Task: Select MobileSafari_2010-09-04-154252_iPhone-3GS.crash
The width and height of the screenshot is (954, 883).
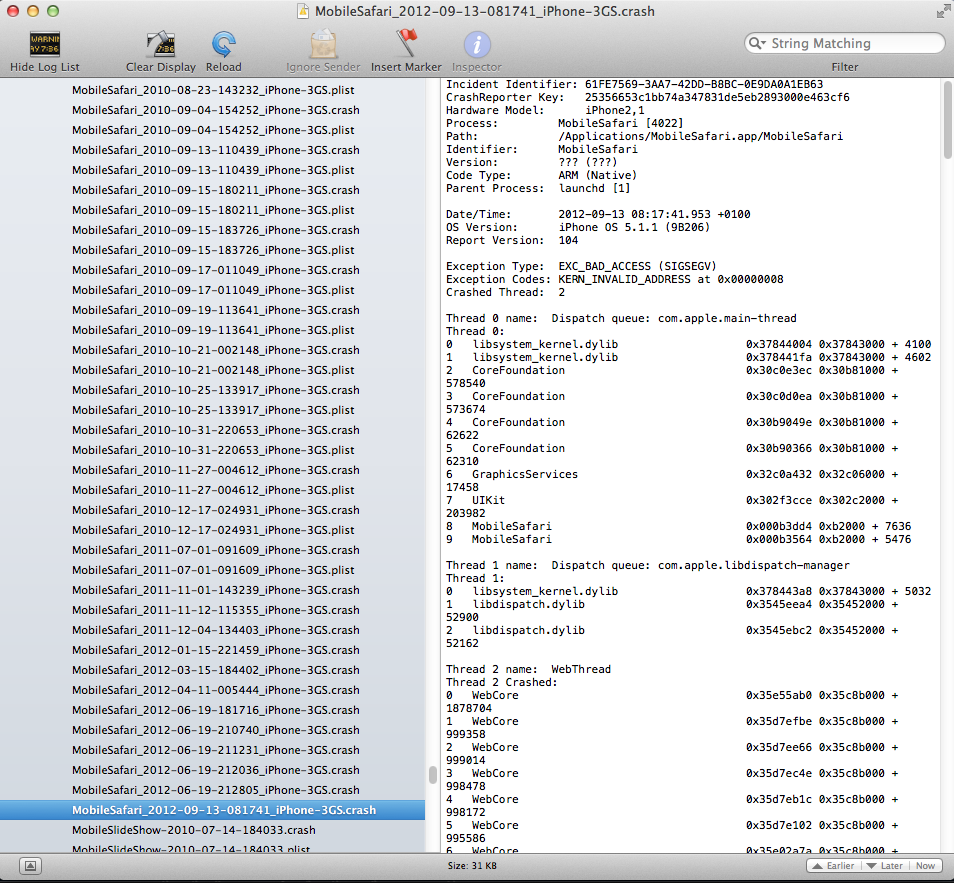Action: point(215,110)
